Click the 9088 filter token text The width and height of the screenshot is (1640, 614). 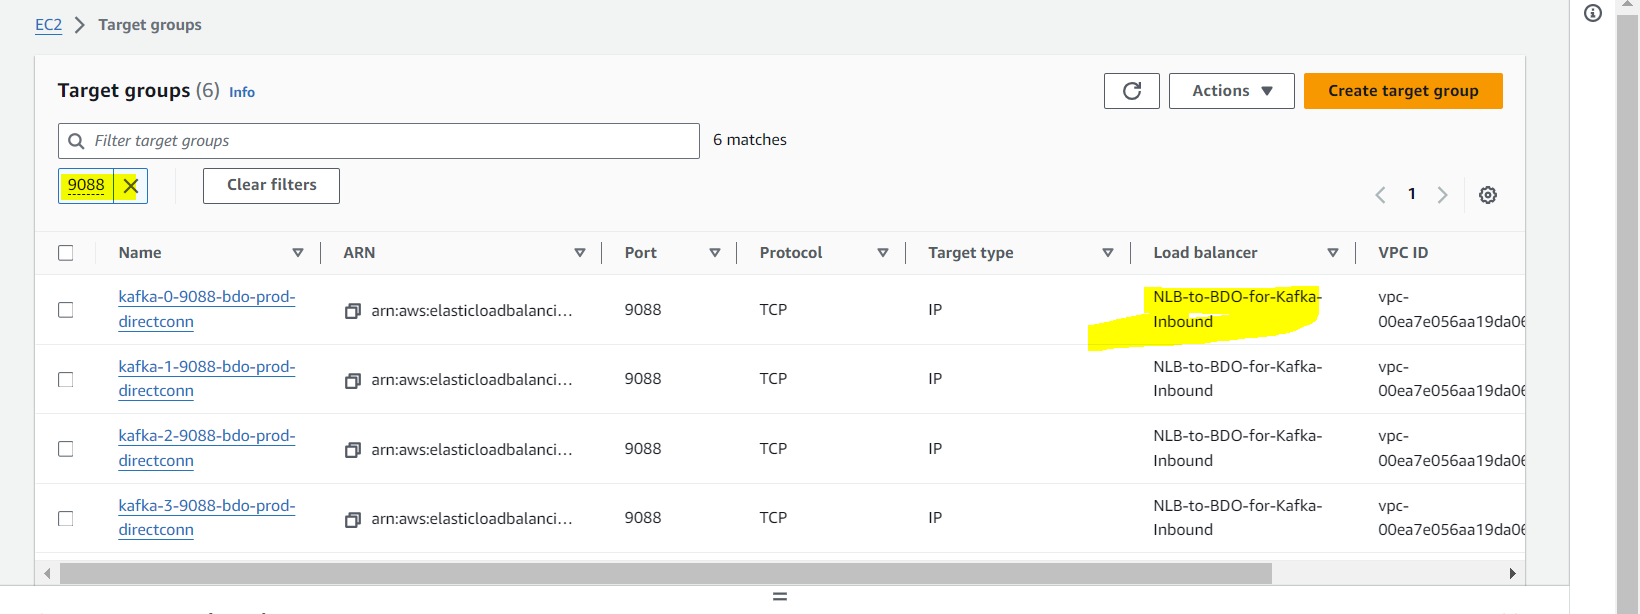click(x=86, y=185)
